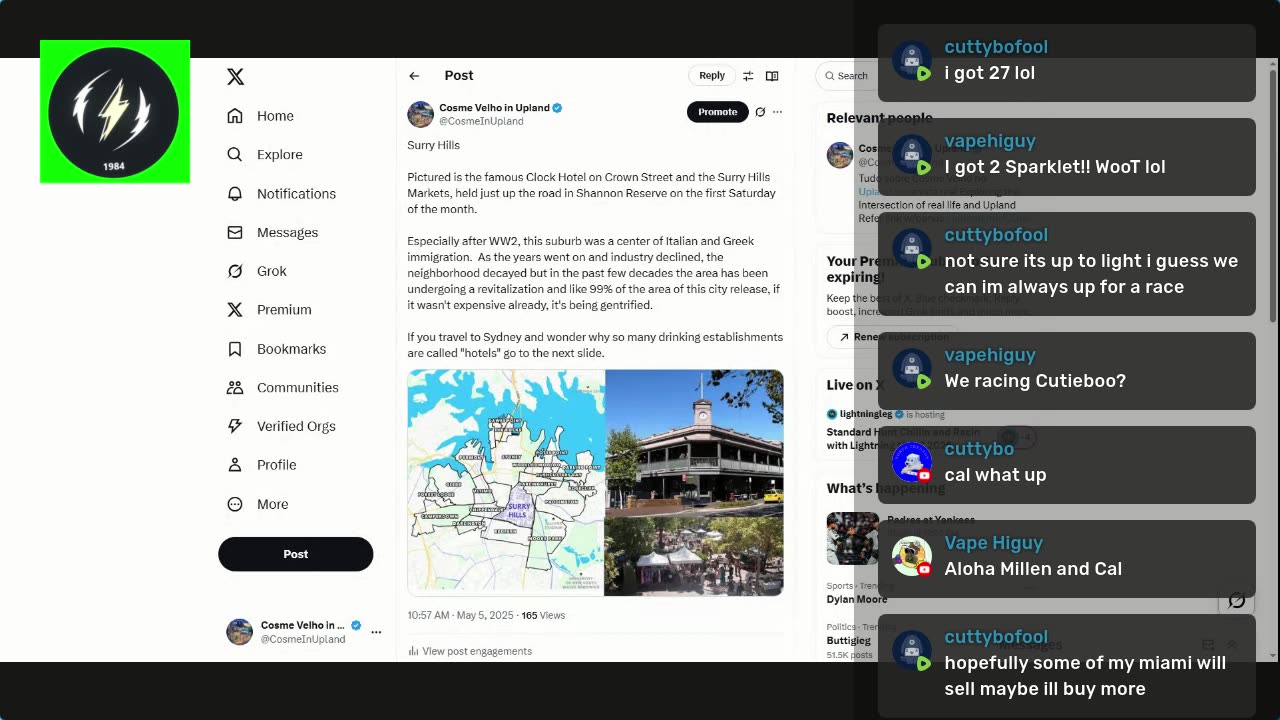This screenshot has width=1280, height=720.
Task: Open View post engagements link
Action: (x=470, y=651)
